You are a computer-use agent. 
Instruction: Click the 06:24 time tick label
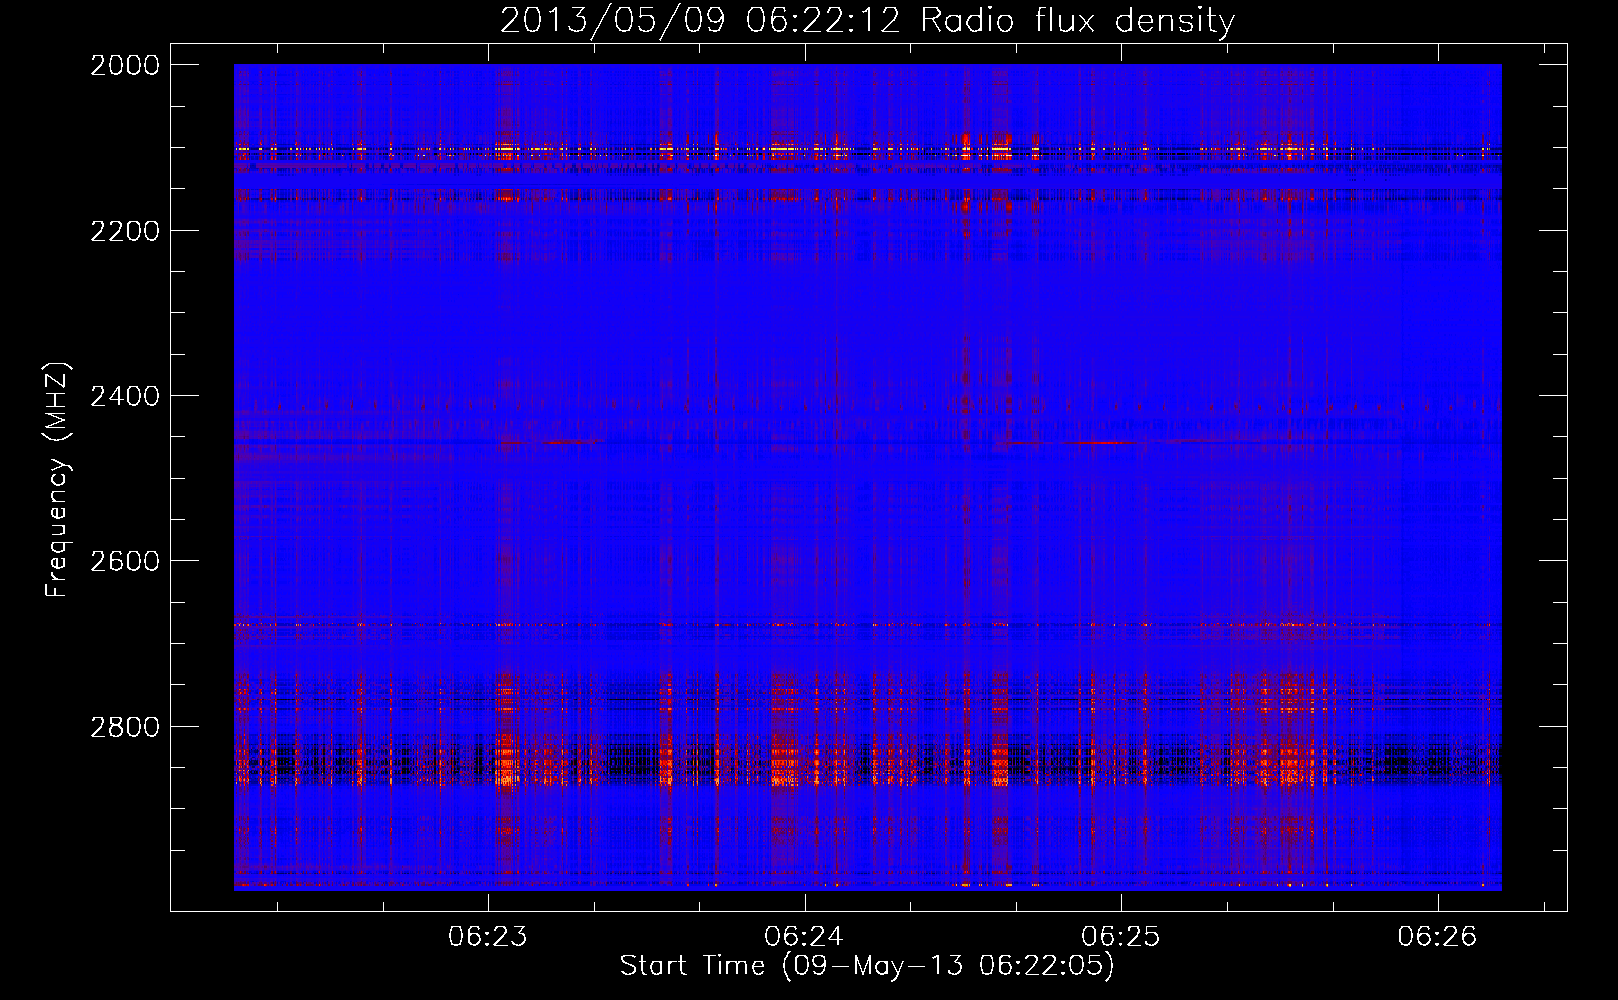coord(804,937)
